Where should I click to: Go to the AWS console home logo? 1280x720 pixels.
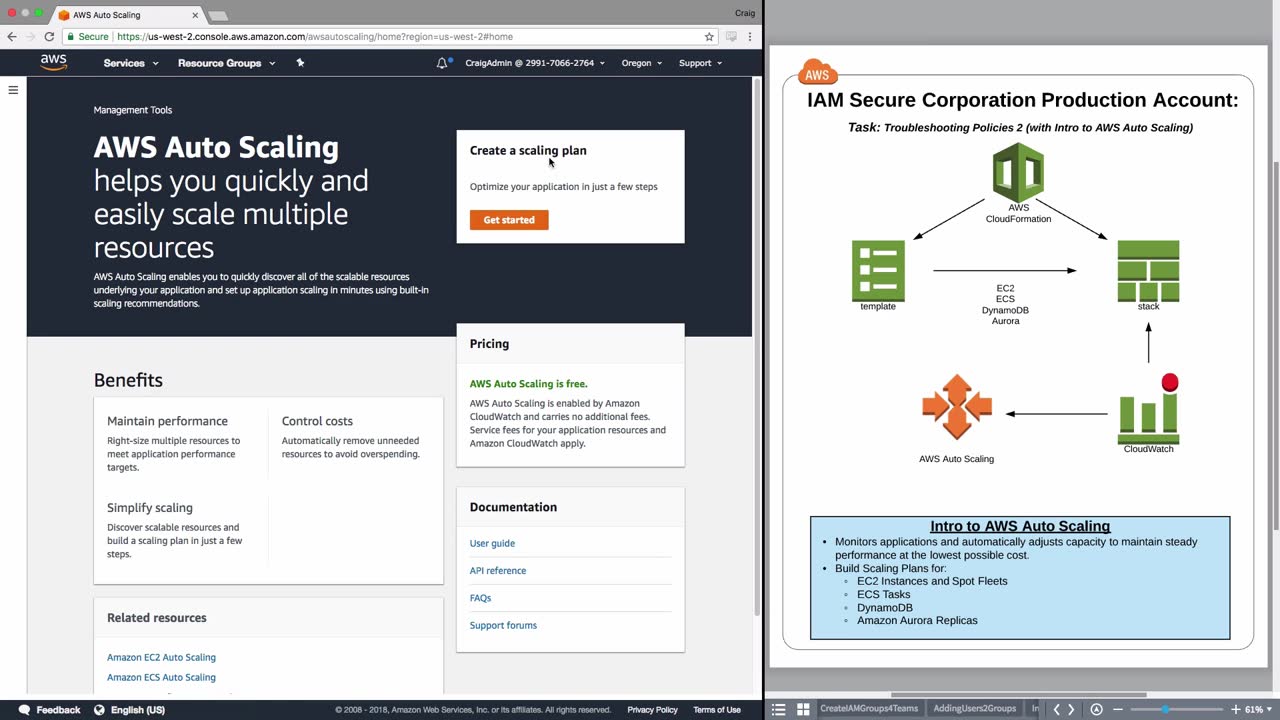point(54,62)
